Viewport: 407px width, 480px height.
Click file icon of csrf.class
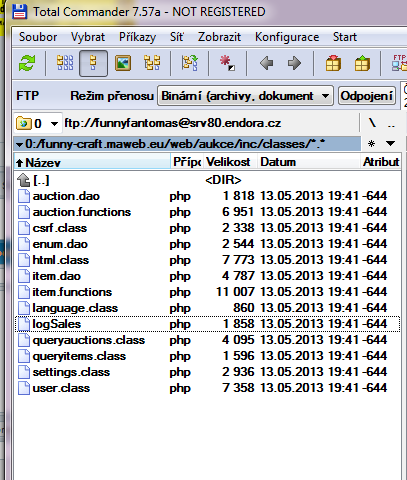pos(24,228)
